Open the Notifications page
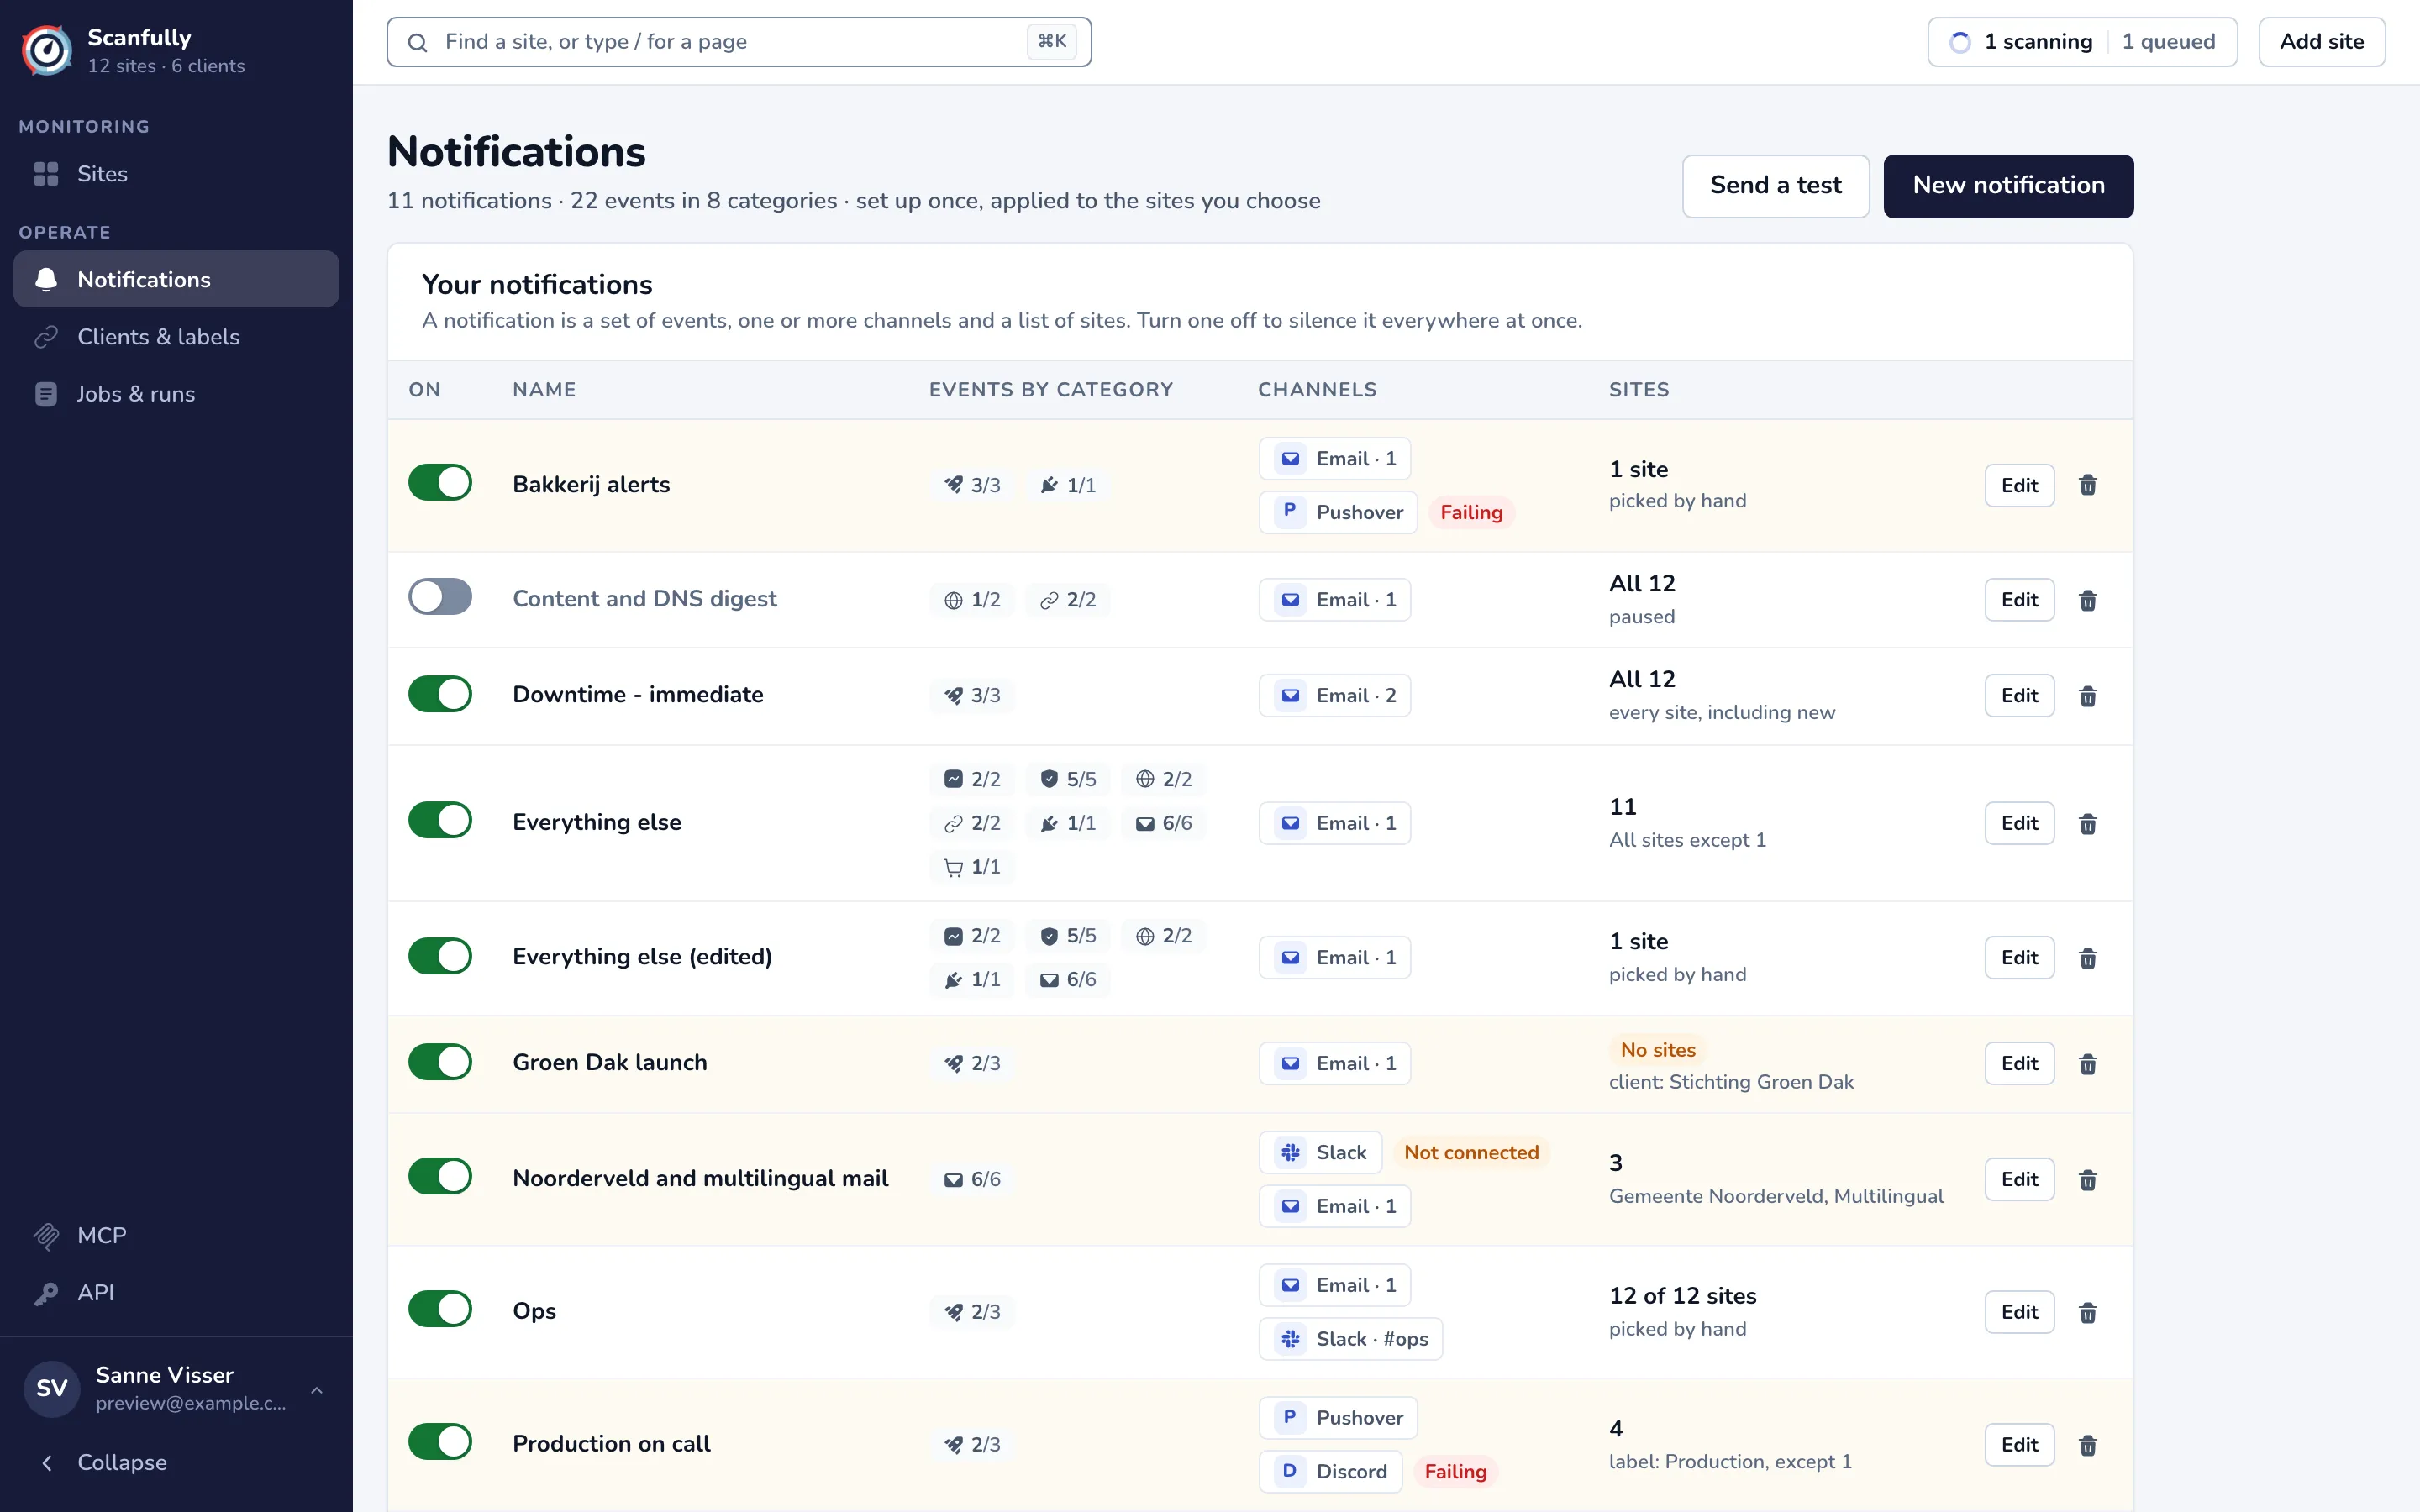 176,279
